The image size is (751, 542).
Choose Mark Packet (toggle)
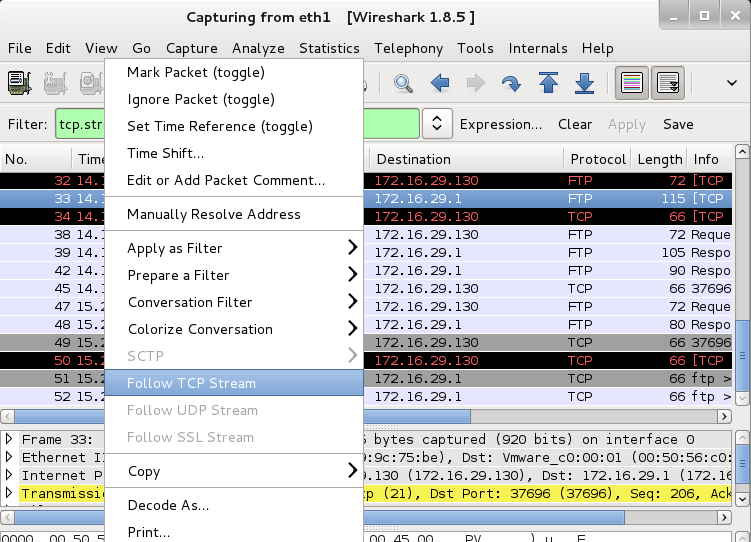[x=234, y=72]
